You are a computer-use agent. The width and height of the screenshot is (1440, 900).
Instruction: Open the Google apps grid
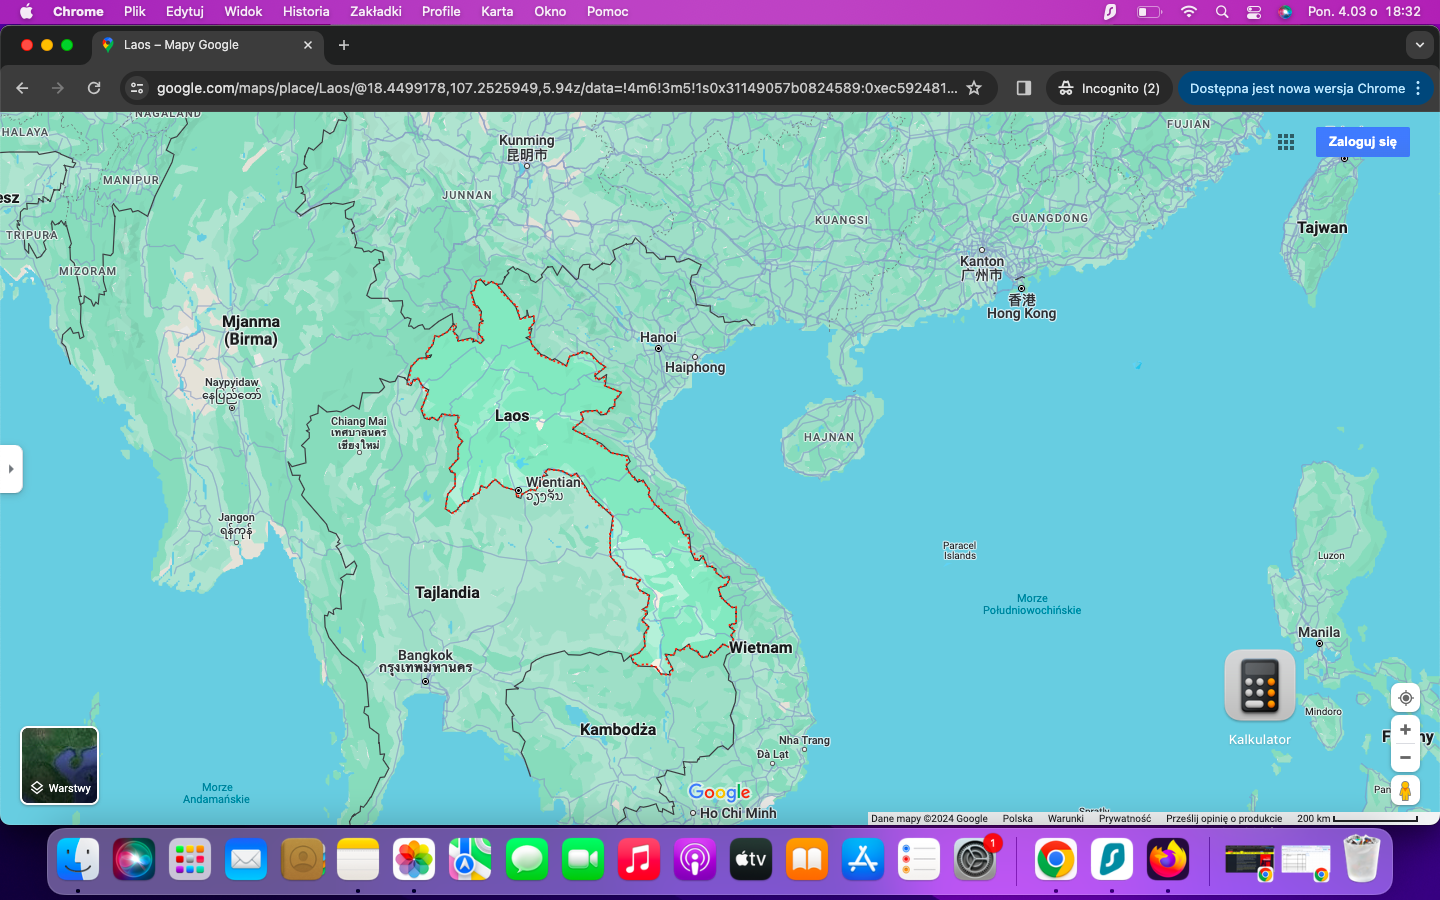(x=1286, y=142)
